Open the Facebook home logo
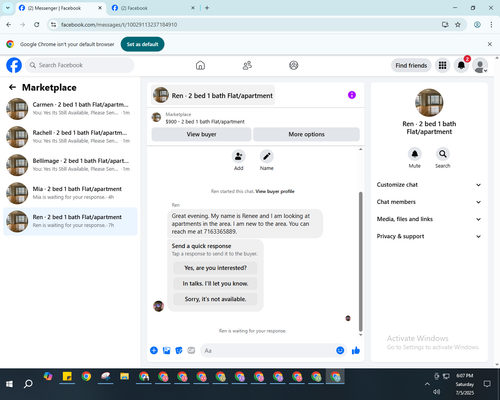 [x=14, y=65]
